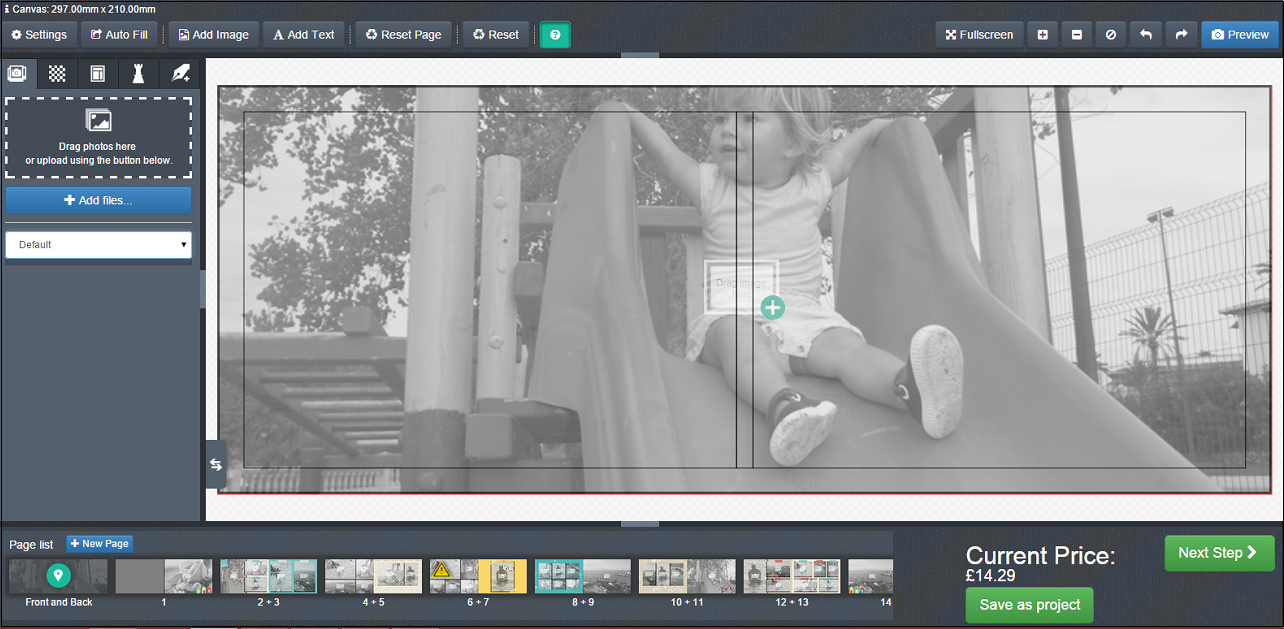Open the chess rook clipart tab

[x=138, y=74]
